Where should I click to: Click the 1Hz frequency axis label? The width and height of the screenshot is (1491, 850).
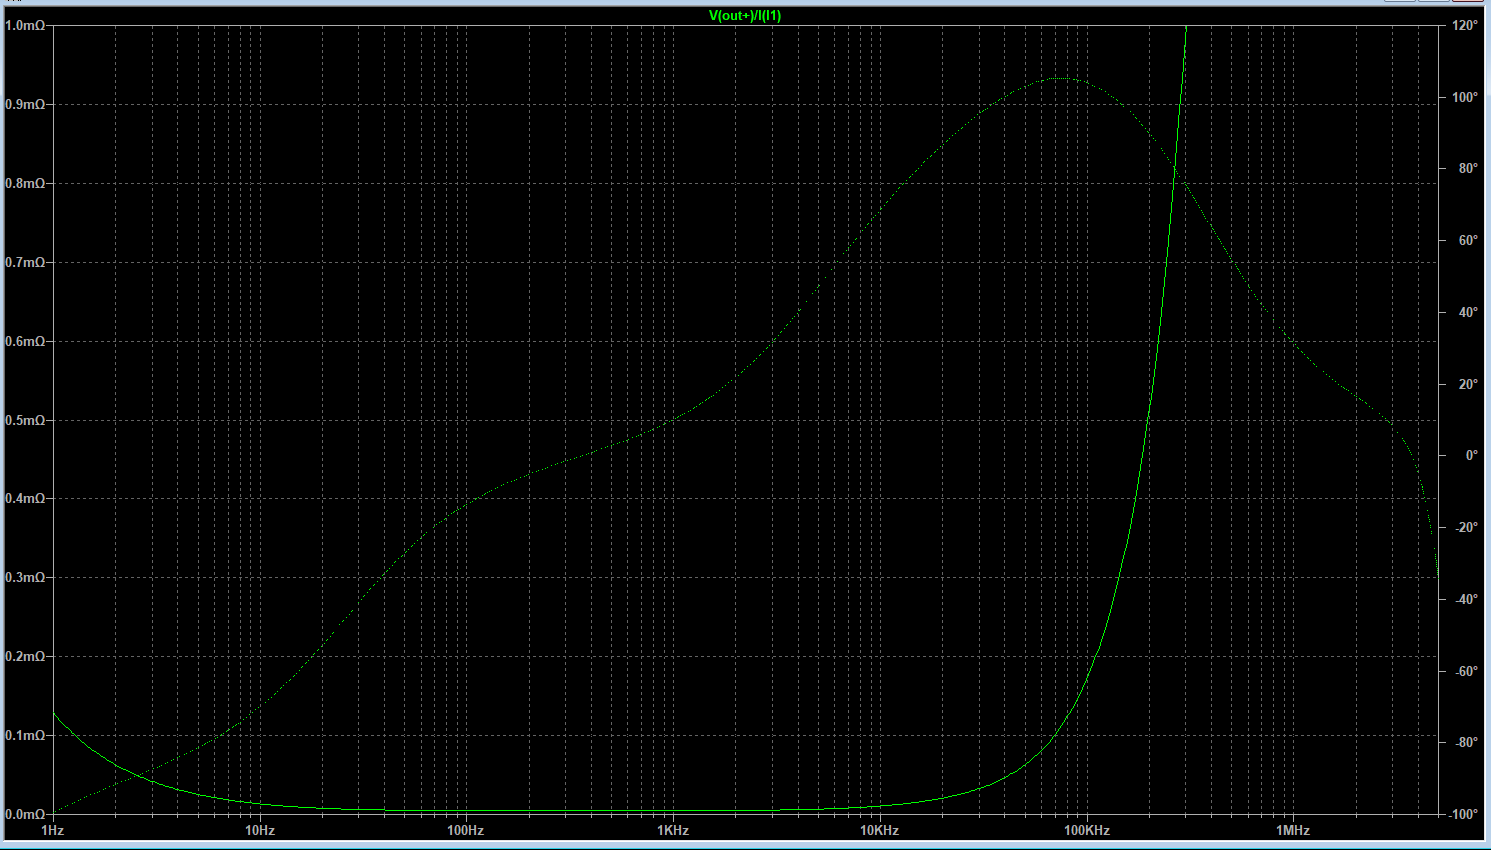coord(53,830)
